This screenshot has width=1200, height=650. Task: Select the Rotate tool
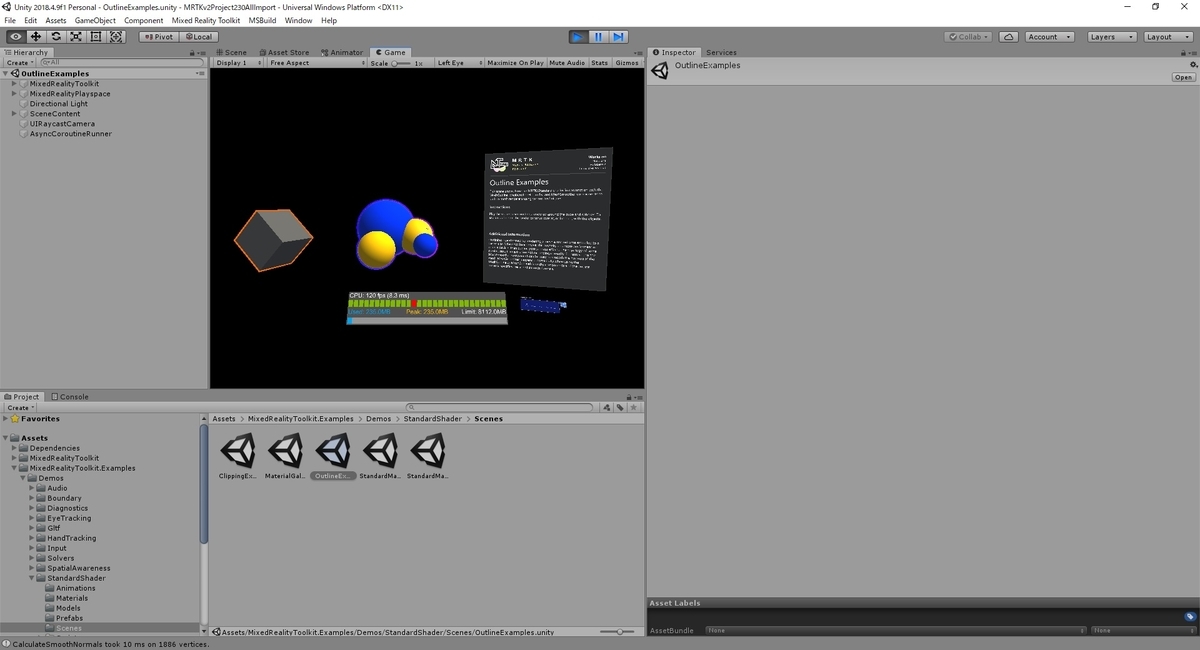[x=56, y=37]
